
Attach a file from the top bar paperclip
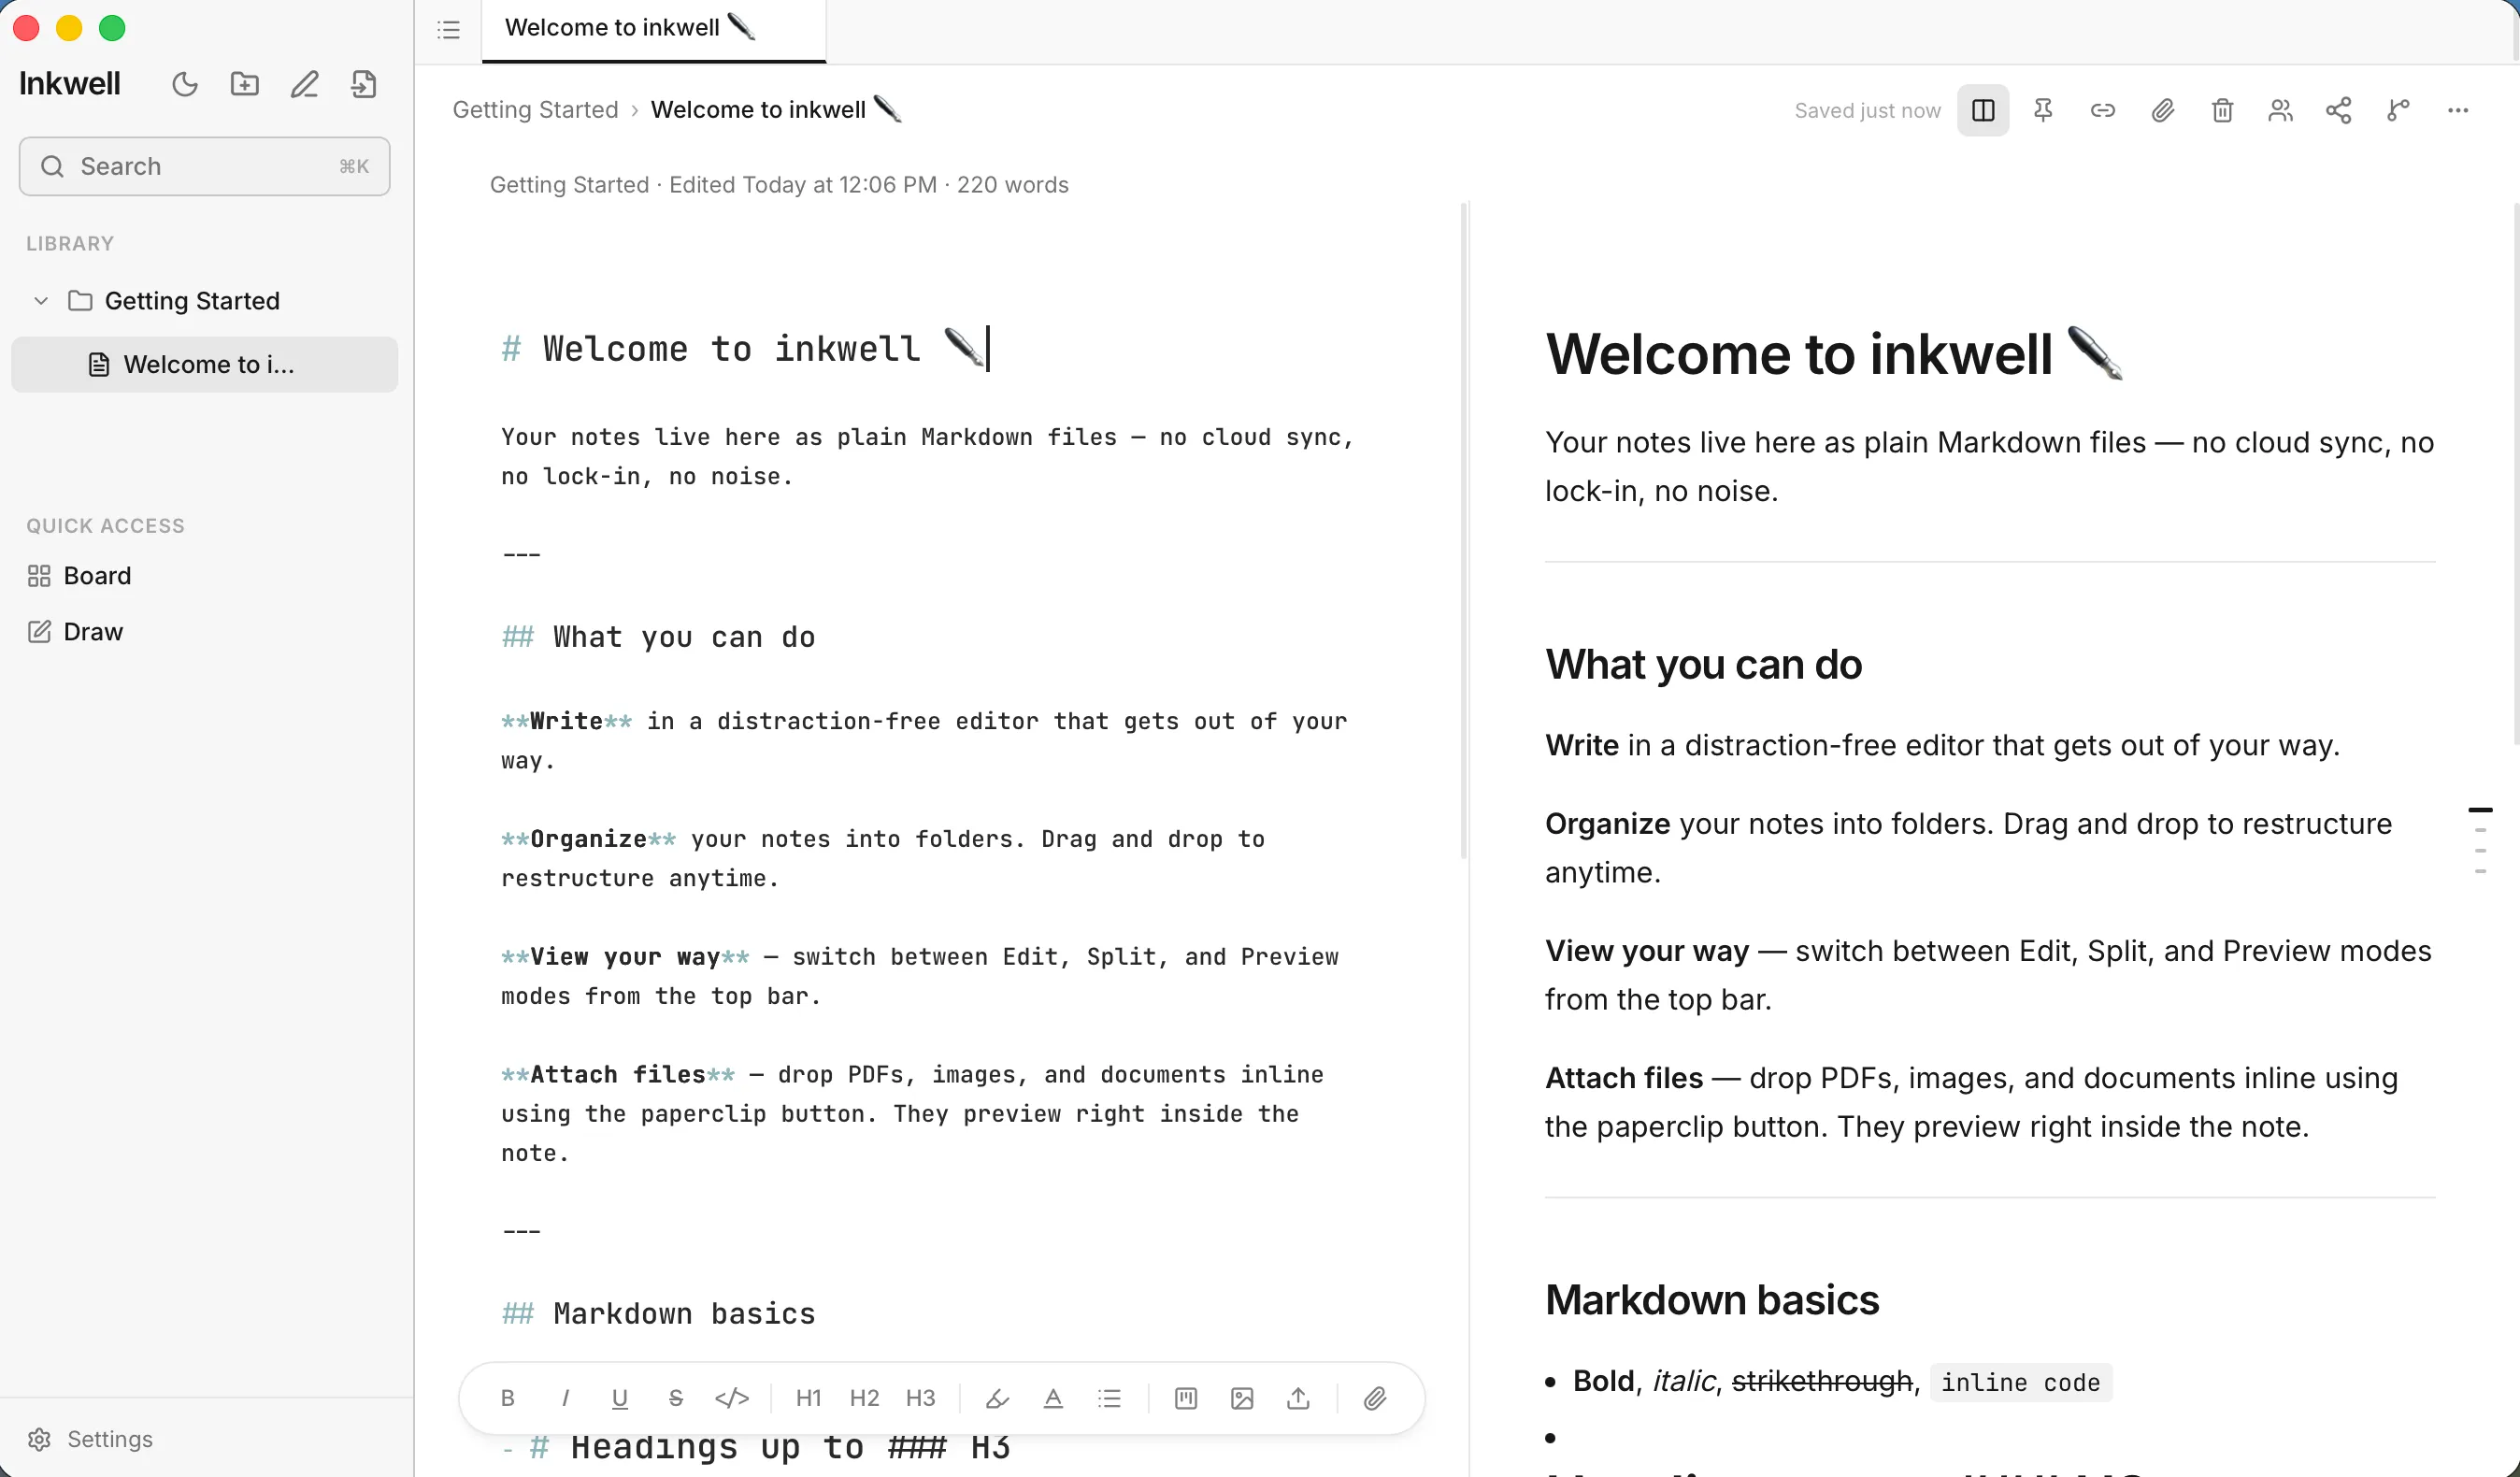[x=2162, y=110]
